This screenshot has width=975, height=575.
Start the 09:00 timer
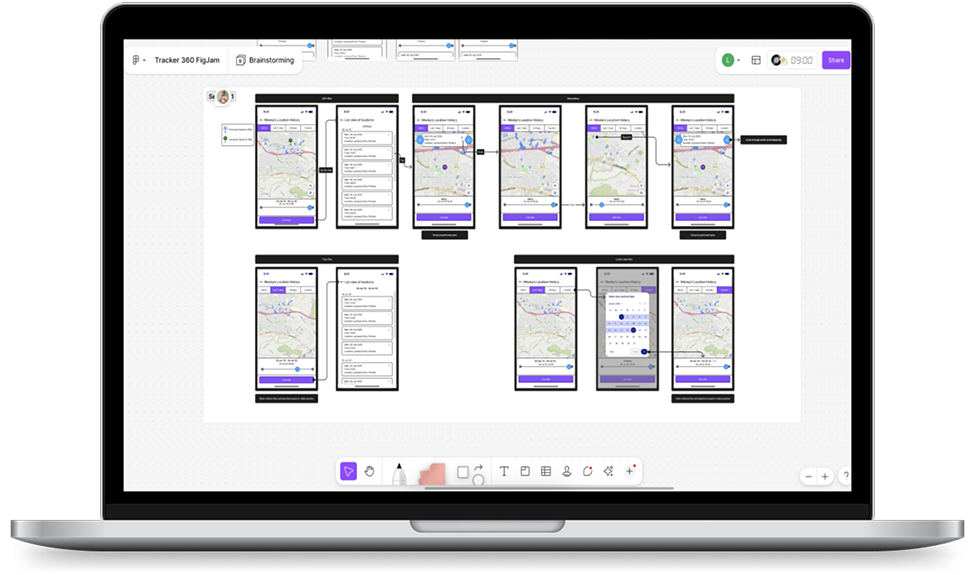[792, 60]
